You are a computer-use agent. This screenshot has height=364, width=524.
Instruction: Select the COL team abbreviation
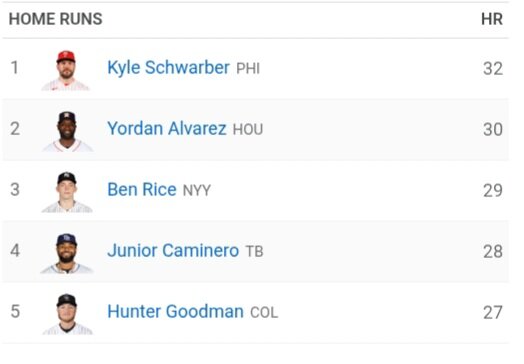(264, 313)
